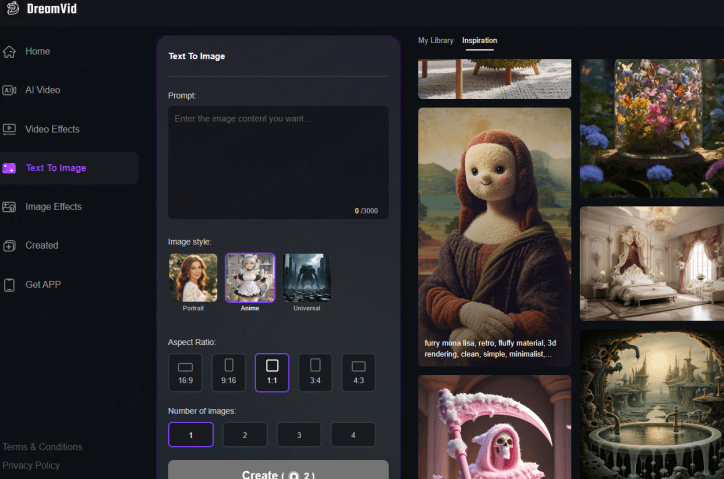
Task: Click the Video Effects monitor icon
Action: [x=9, y=129]
